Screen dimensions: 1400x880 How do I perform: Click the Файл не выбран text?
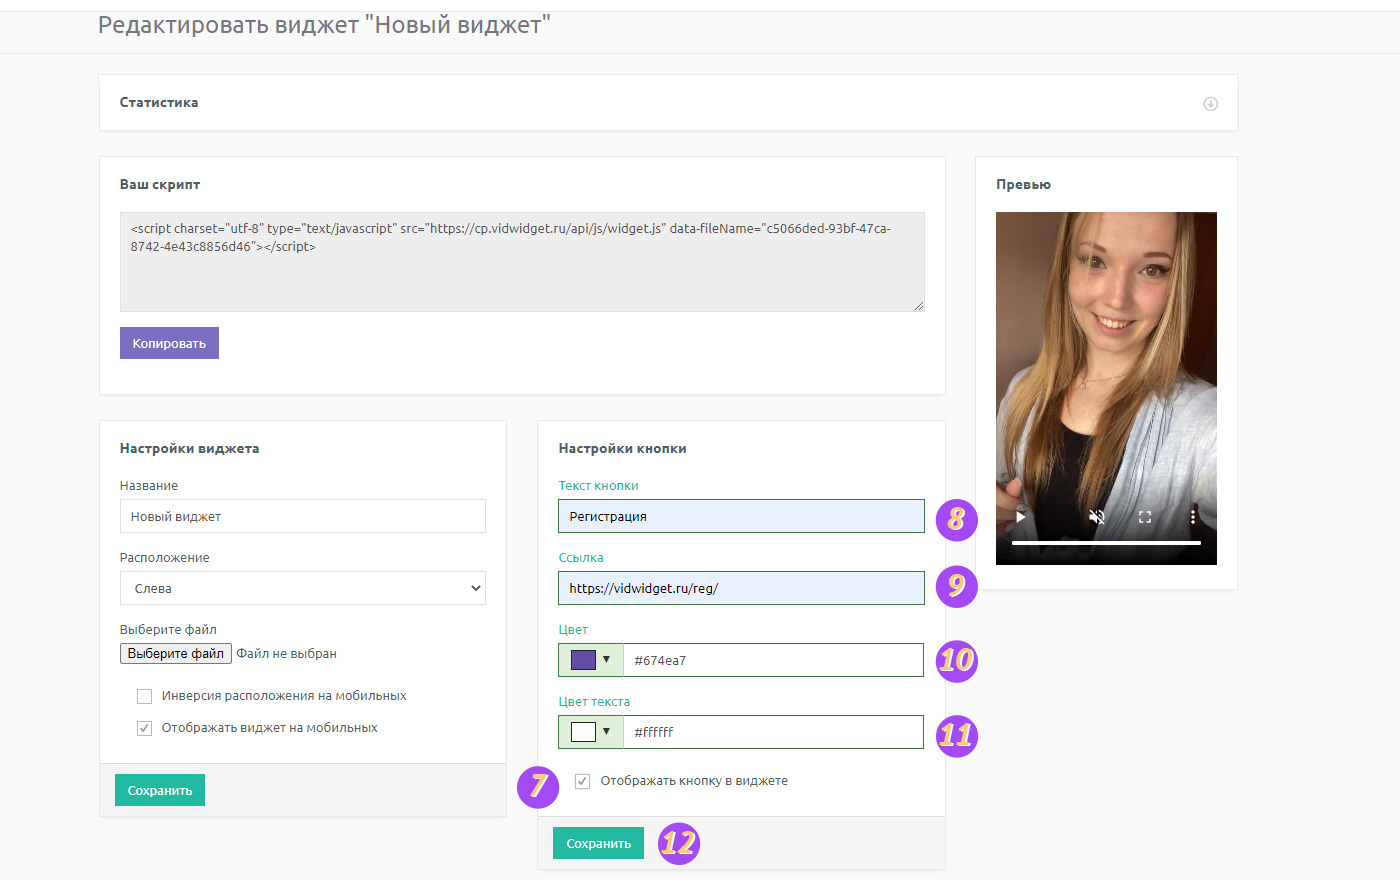[286, 653]
